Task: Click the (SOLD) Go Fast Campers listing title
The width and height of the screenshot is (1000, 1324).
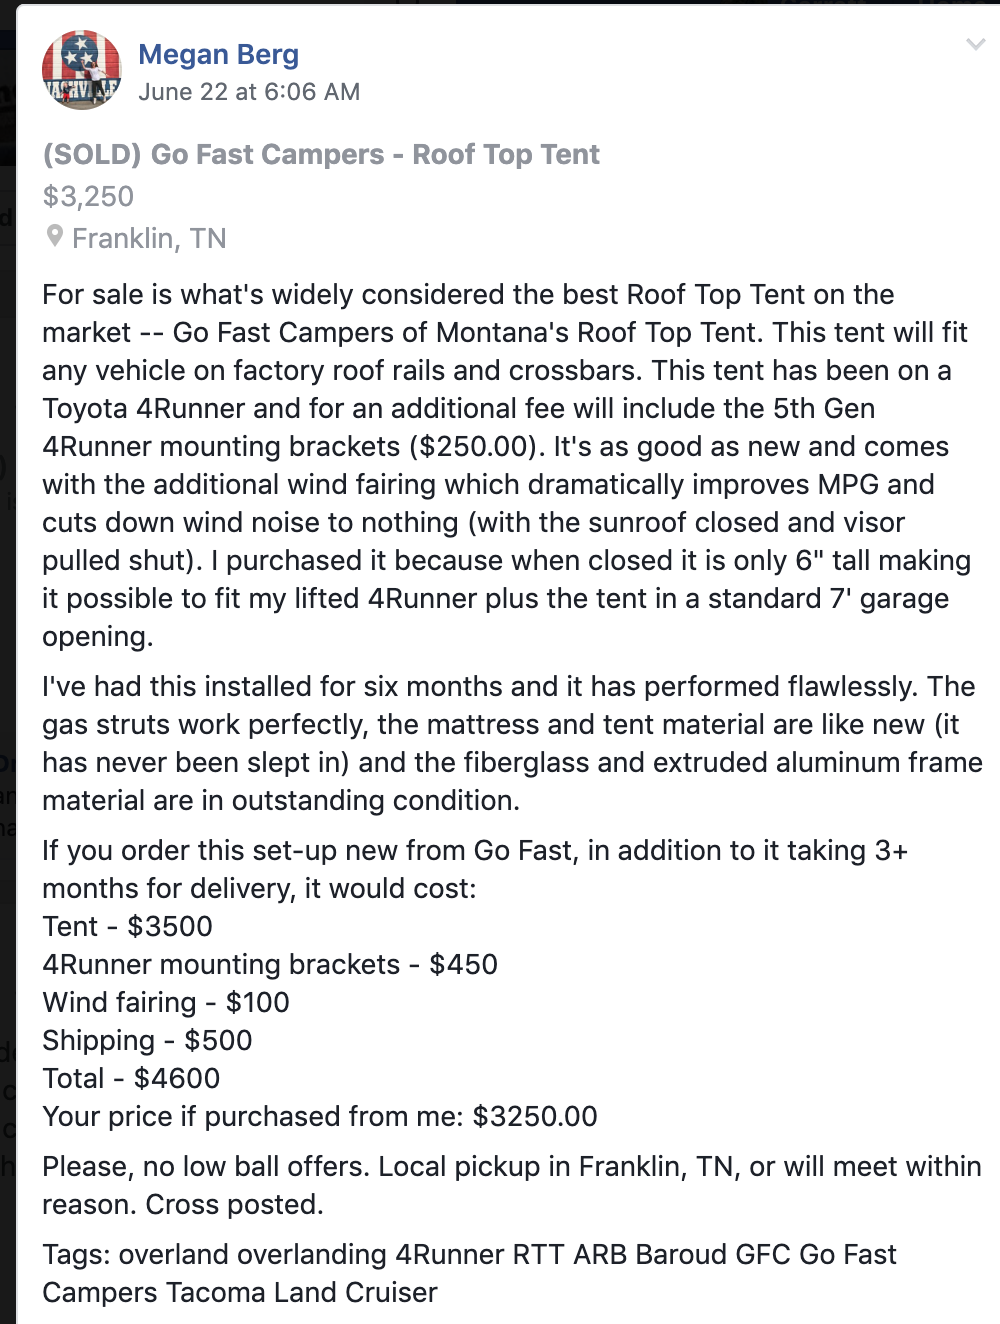Action: pos(321,154)
